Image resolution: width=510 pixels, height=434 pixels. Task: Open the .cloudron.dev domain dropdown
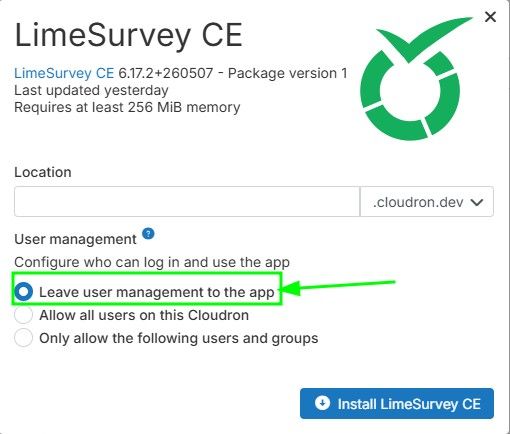[x=427, y=202]
